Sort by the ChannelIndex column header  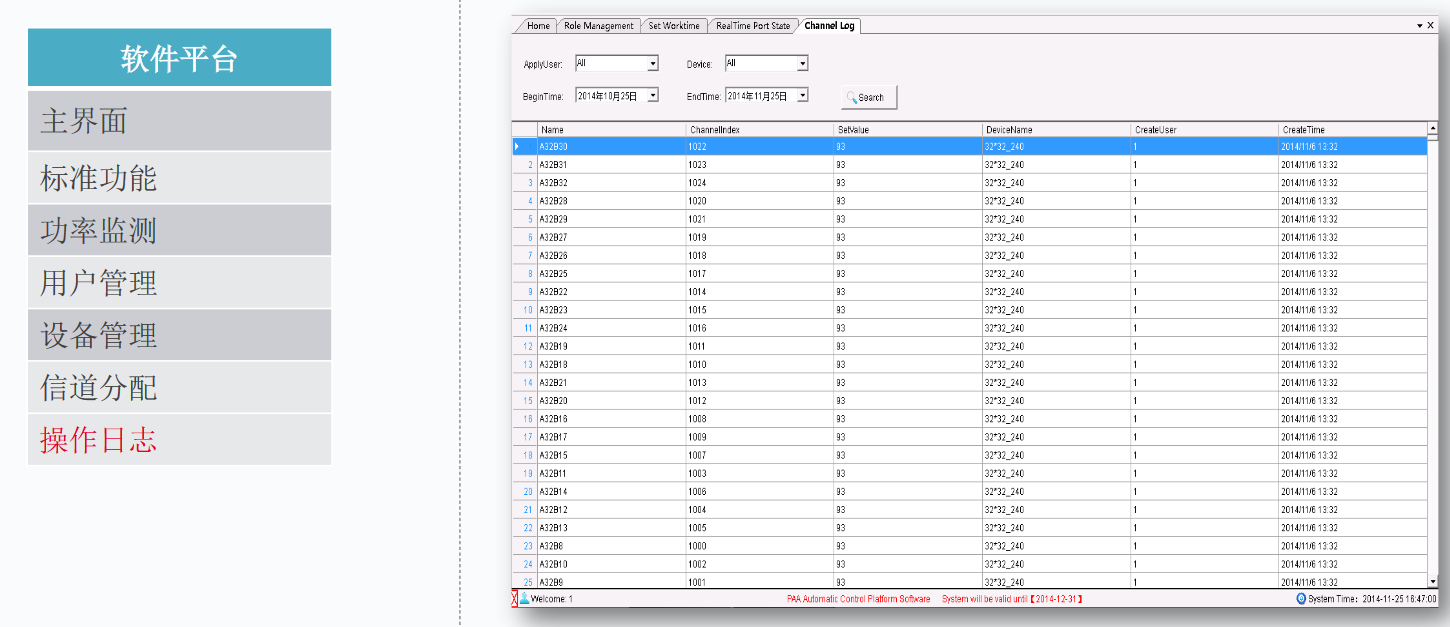[760, 130]
